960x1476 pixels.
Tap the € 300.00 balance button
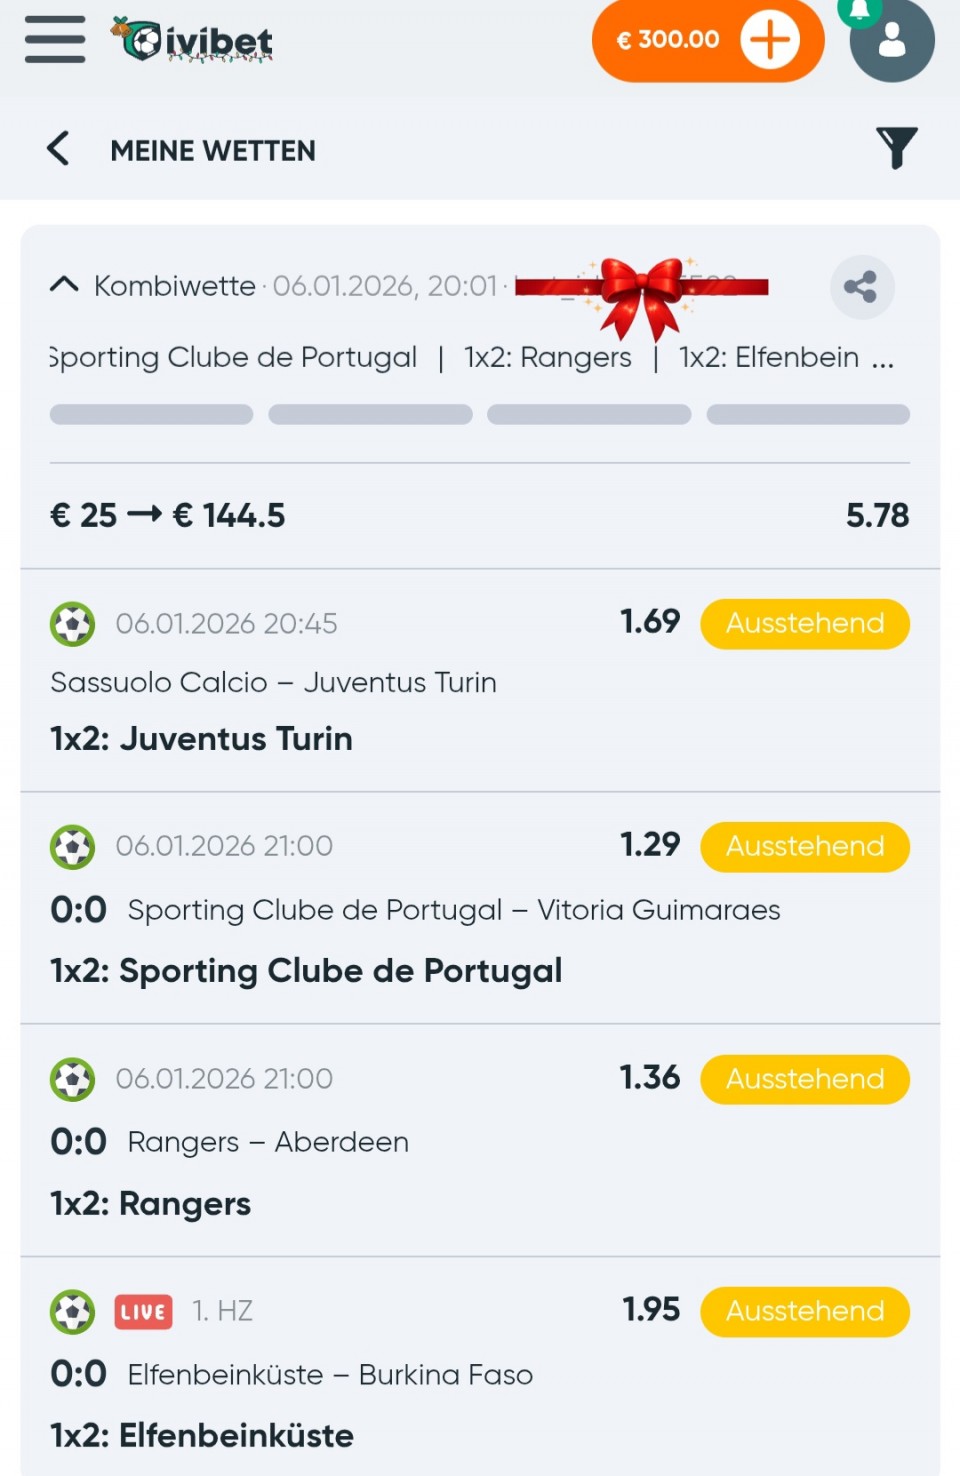click(667, 40)
